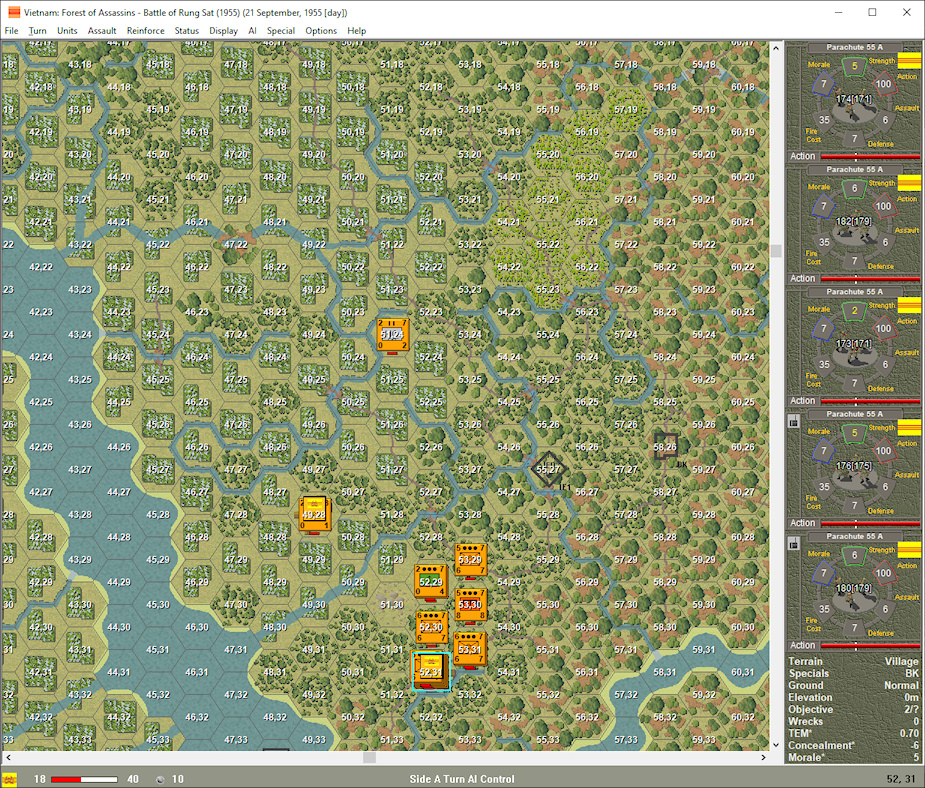Click the Terrain Village info row
Screen dimensions: 925x788
point(853,661)
